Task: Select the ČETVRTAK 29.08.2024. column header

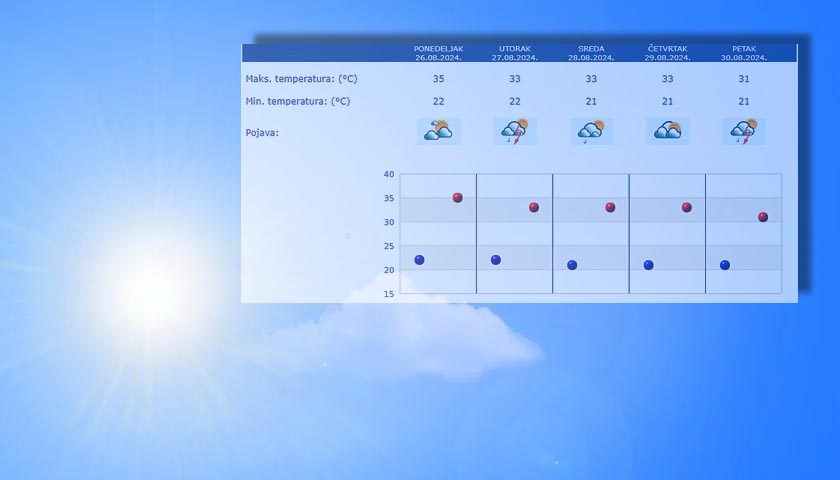Action: [668, 53]
